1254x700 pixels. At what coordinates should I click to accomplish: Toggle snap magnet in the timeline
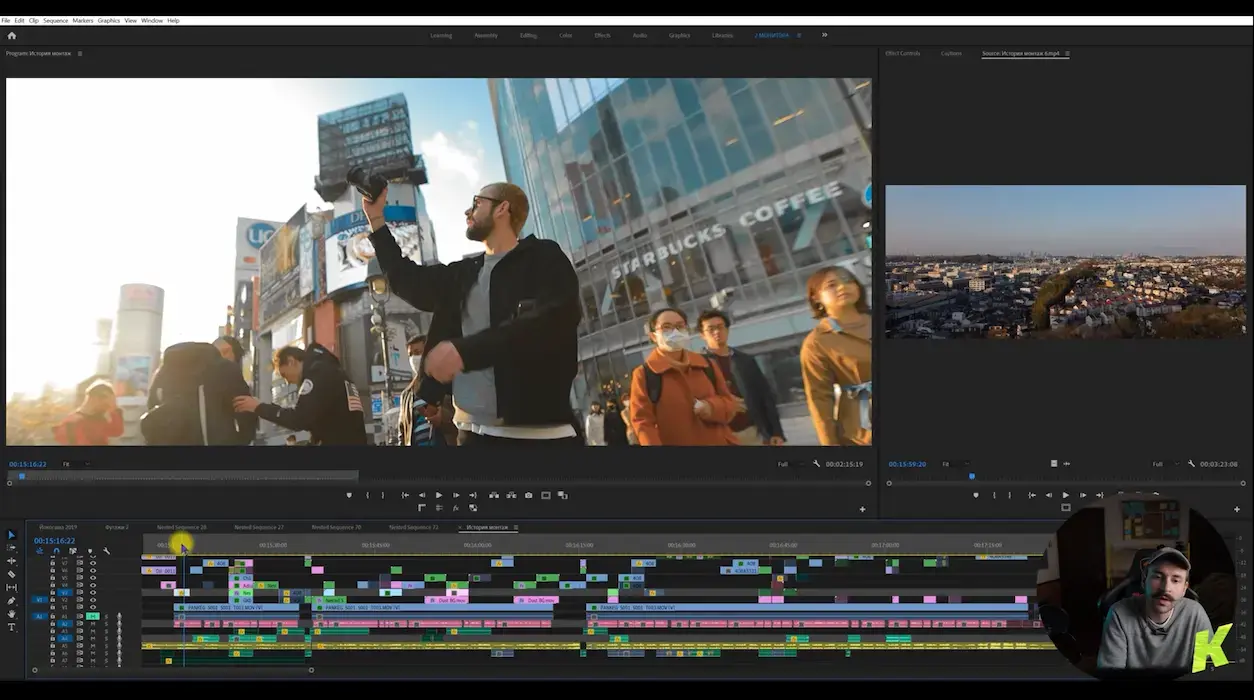coord(56,551)
